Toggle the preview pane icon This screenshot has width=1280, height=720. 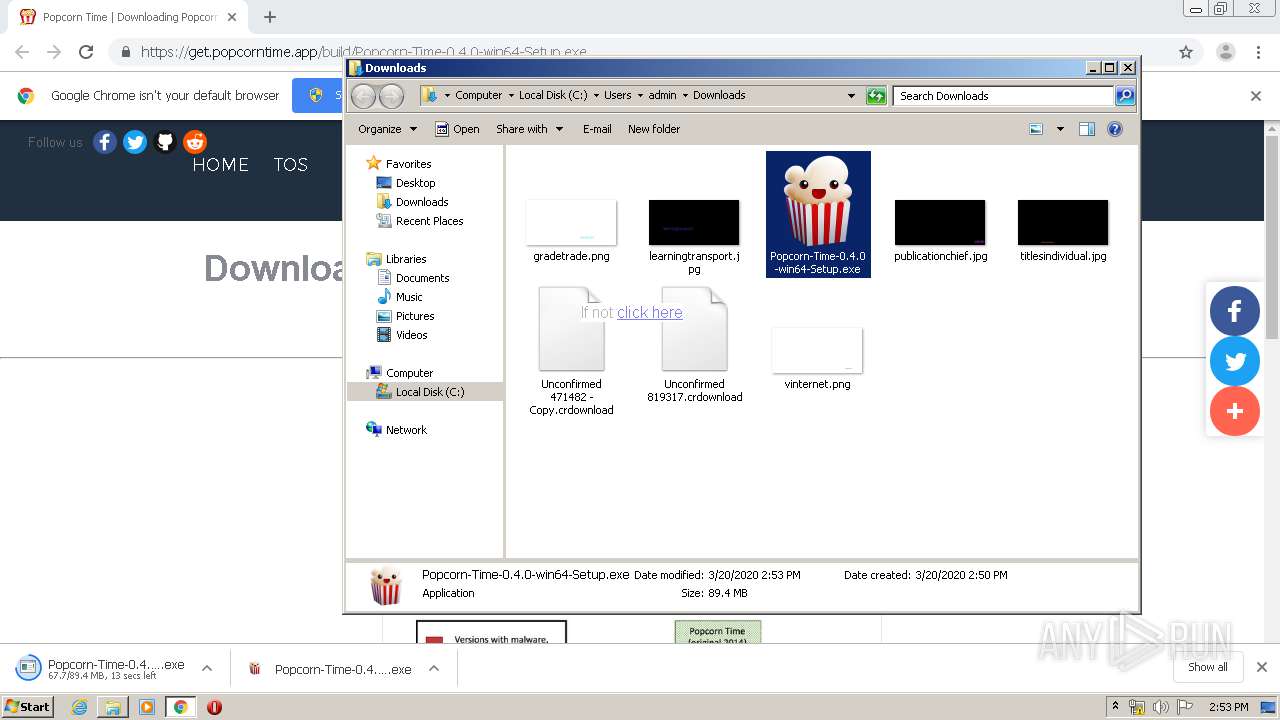[x=1087, y=129]
